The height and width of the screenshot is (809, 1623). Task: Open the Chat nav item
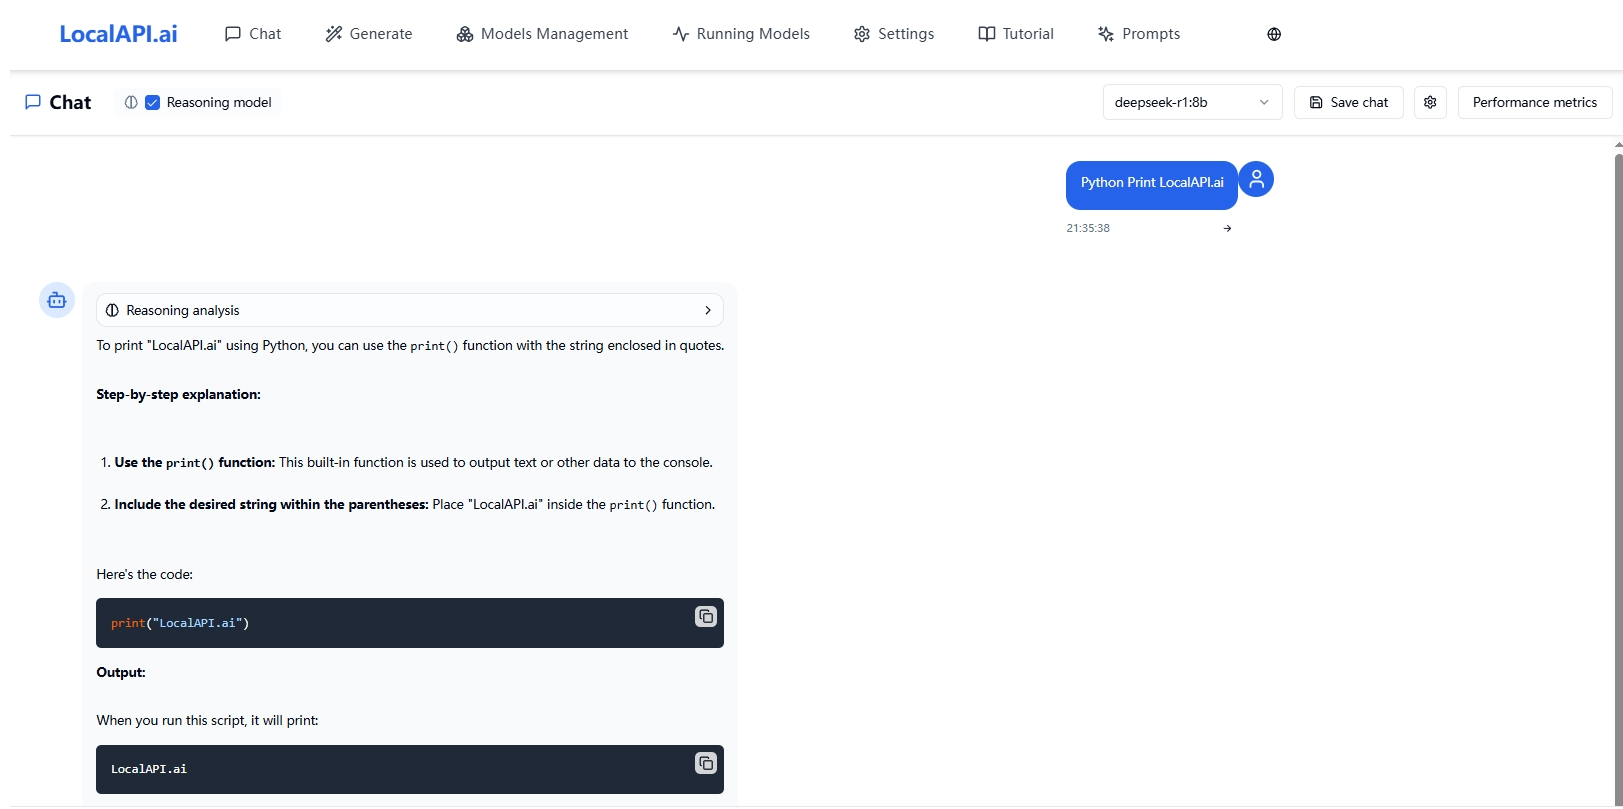[253, 34]
